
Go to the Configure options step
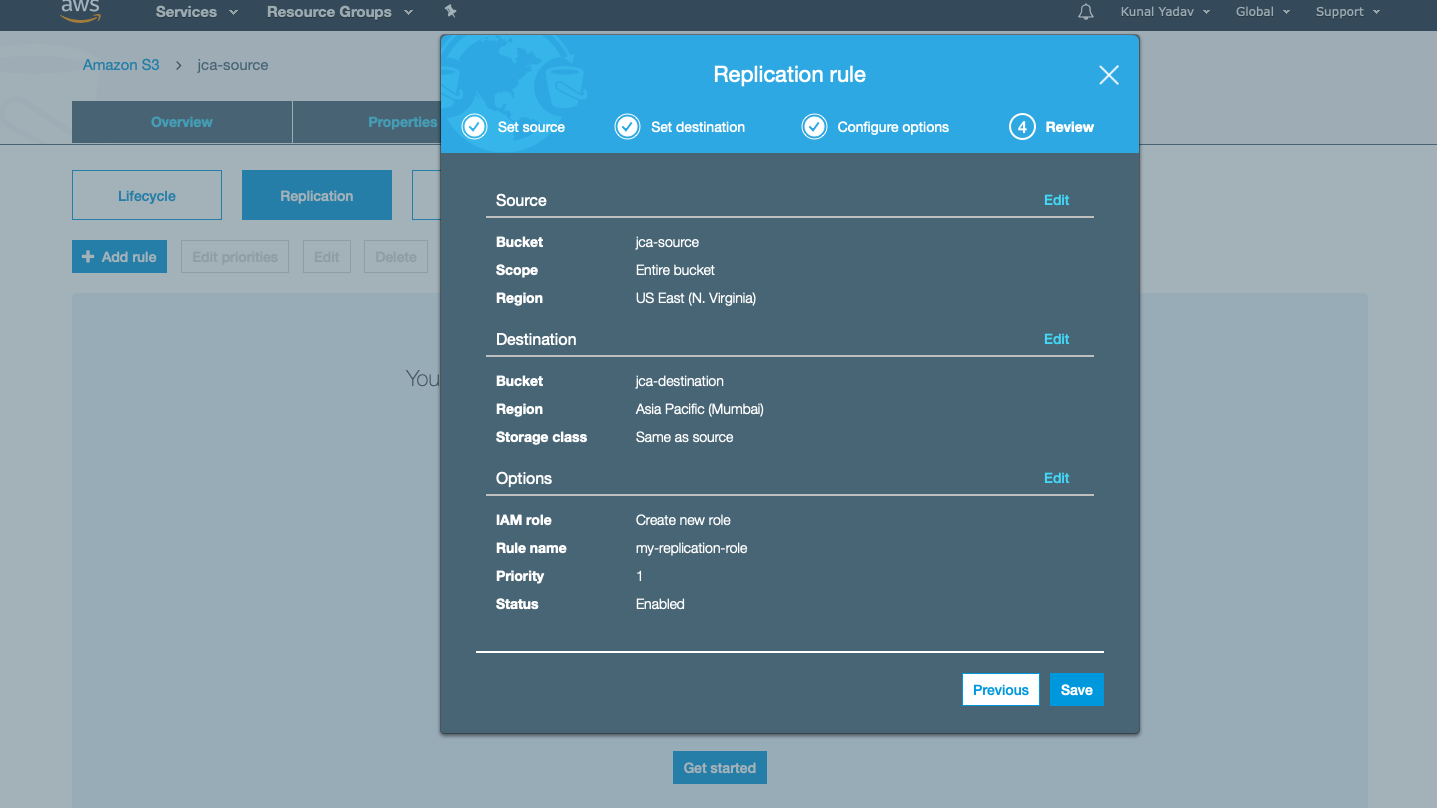click(x=893, y=127)
